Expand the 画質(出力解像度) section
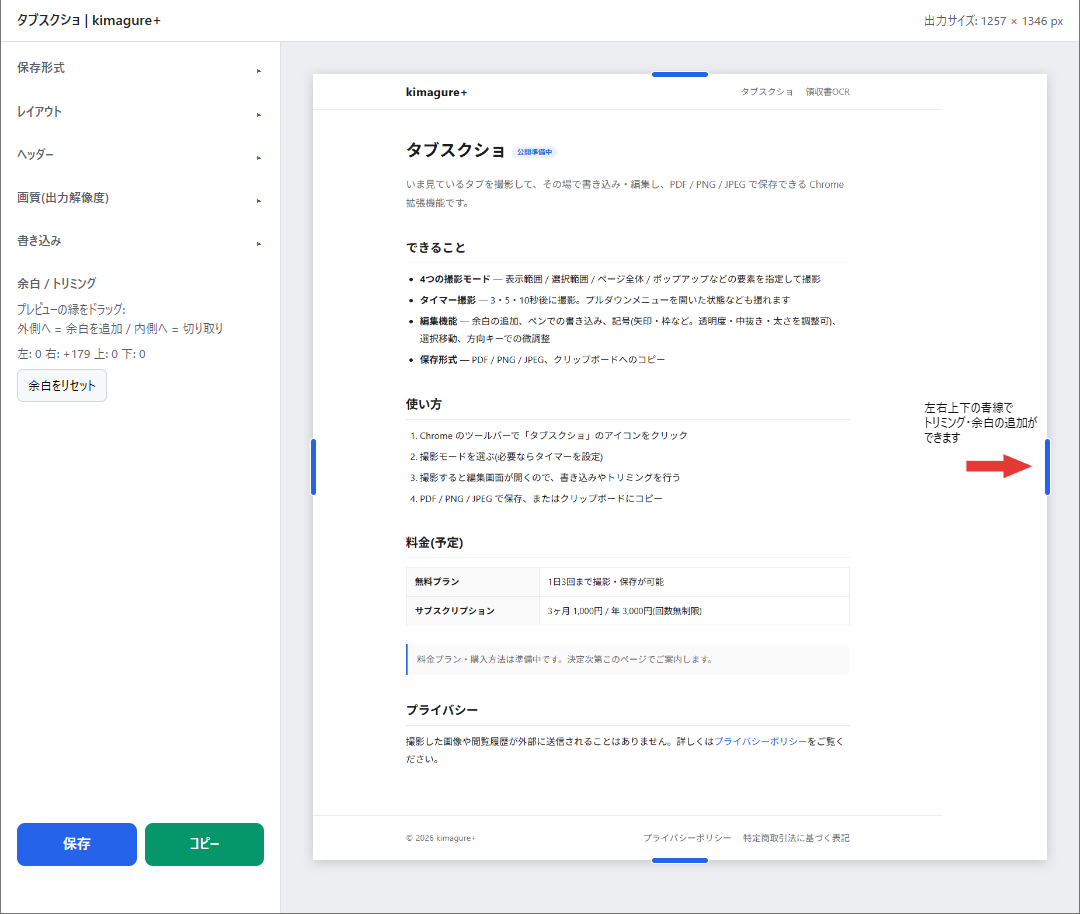The image size is (1080, 914). (x=140, y=198)
